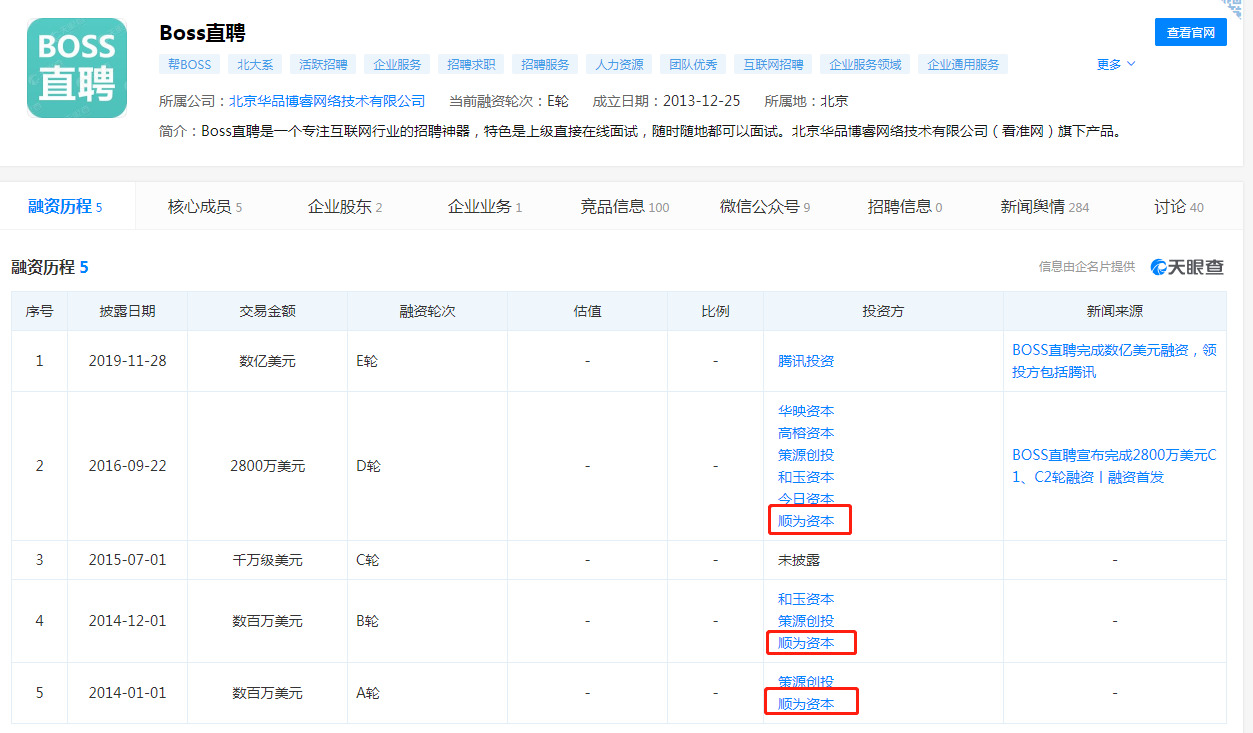Select the 北大系 tag
Viewport: 1253px width, 733px height.
point(255,64)
